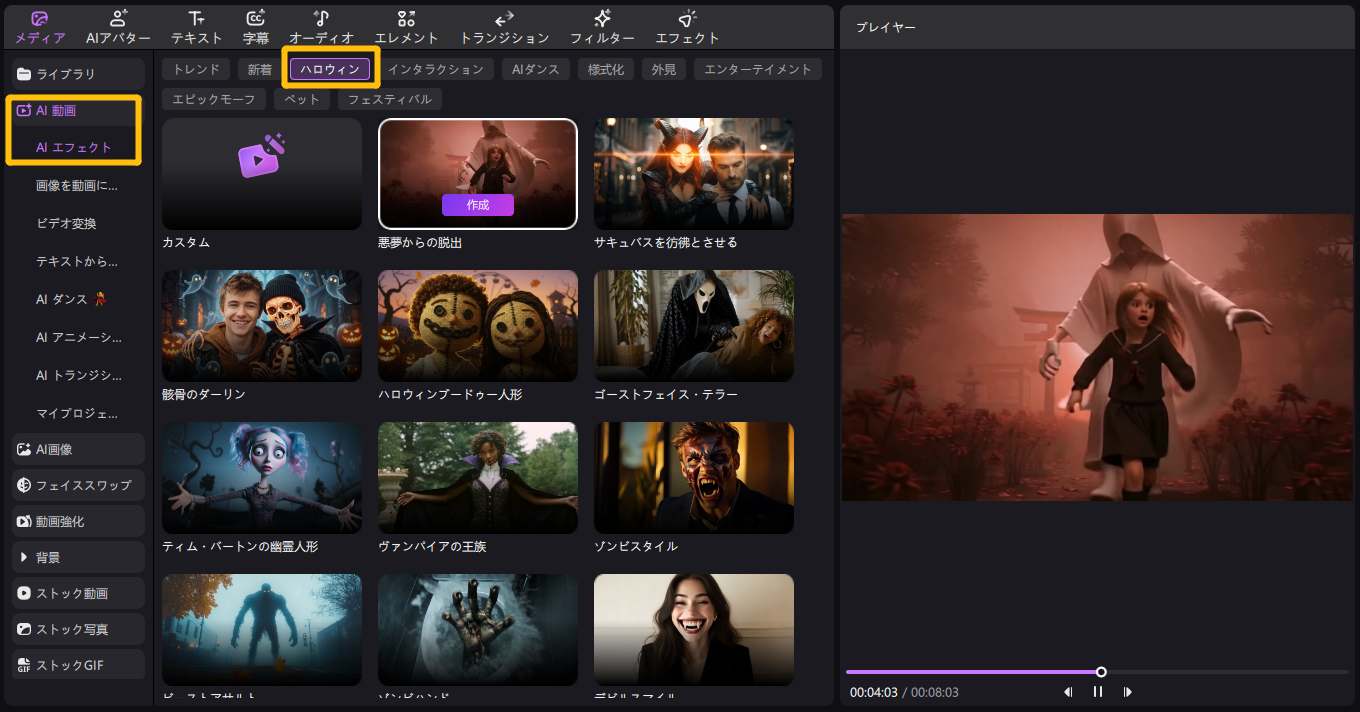The width and height of the screenshot is (1360, 712).
Task: Click the purple 作成 button
Action: [477, 205]
